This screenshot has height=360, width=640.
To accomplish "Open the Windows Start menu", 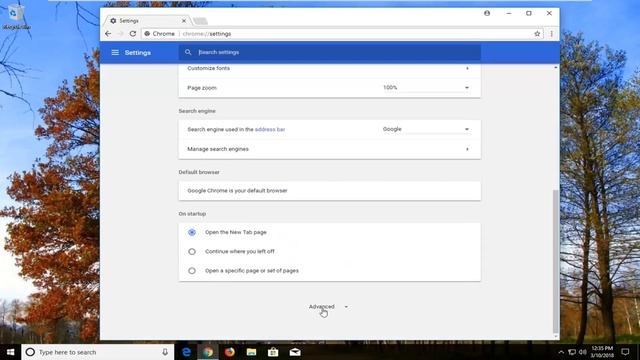I will [x=11, y=352].
